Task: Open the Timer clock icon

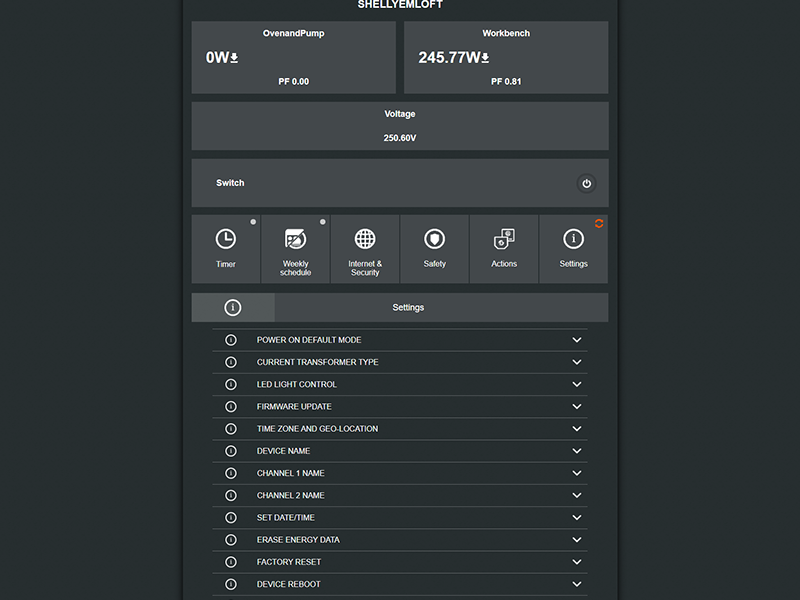Action: [226, 239]
